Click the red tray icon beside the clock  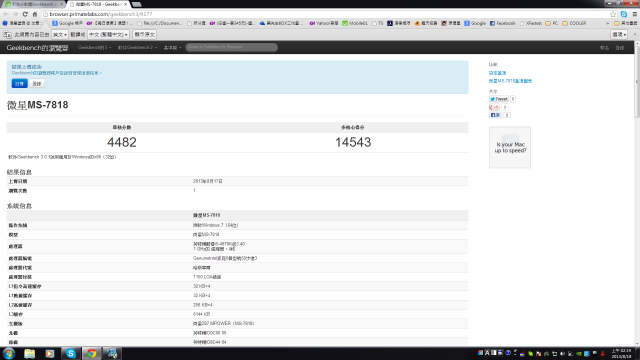pyautogui.click(x=603, y=353)
